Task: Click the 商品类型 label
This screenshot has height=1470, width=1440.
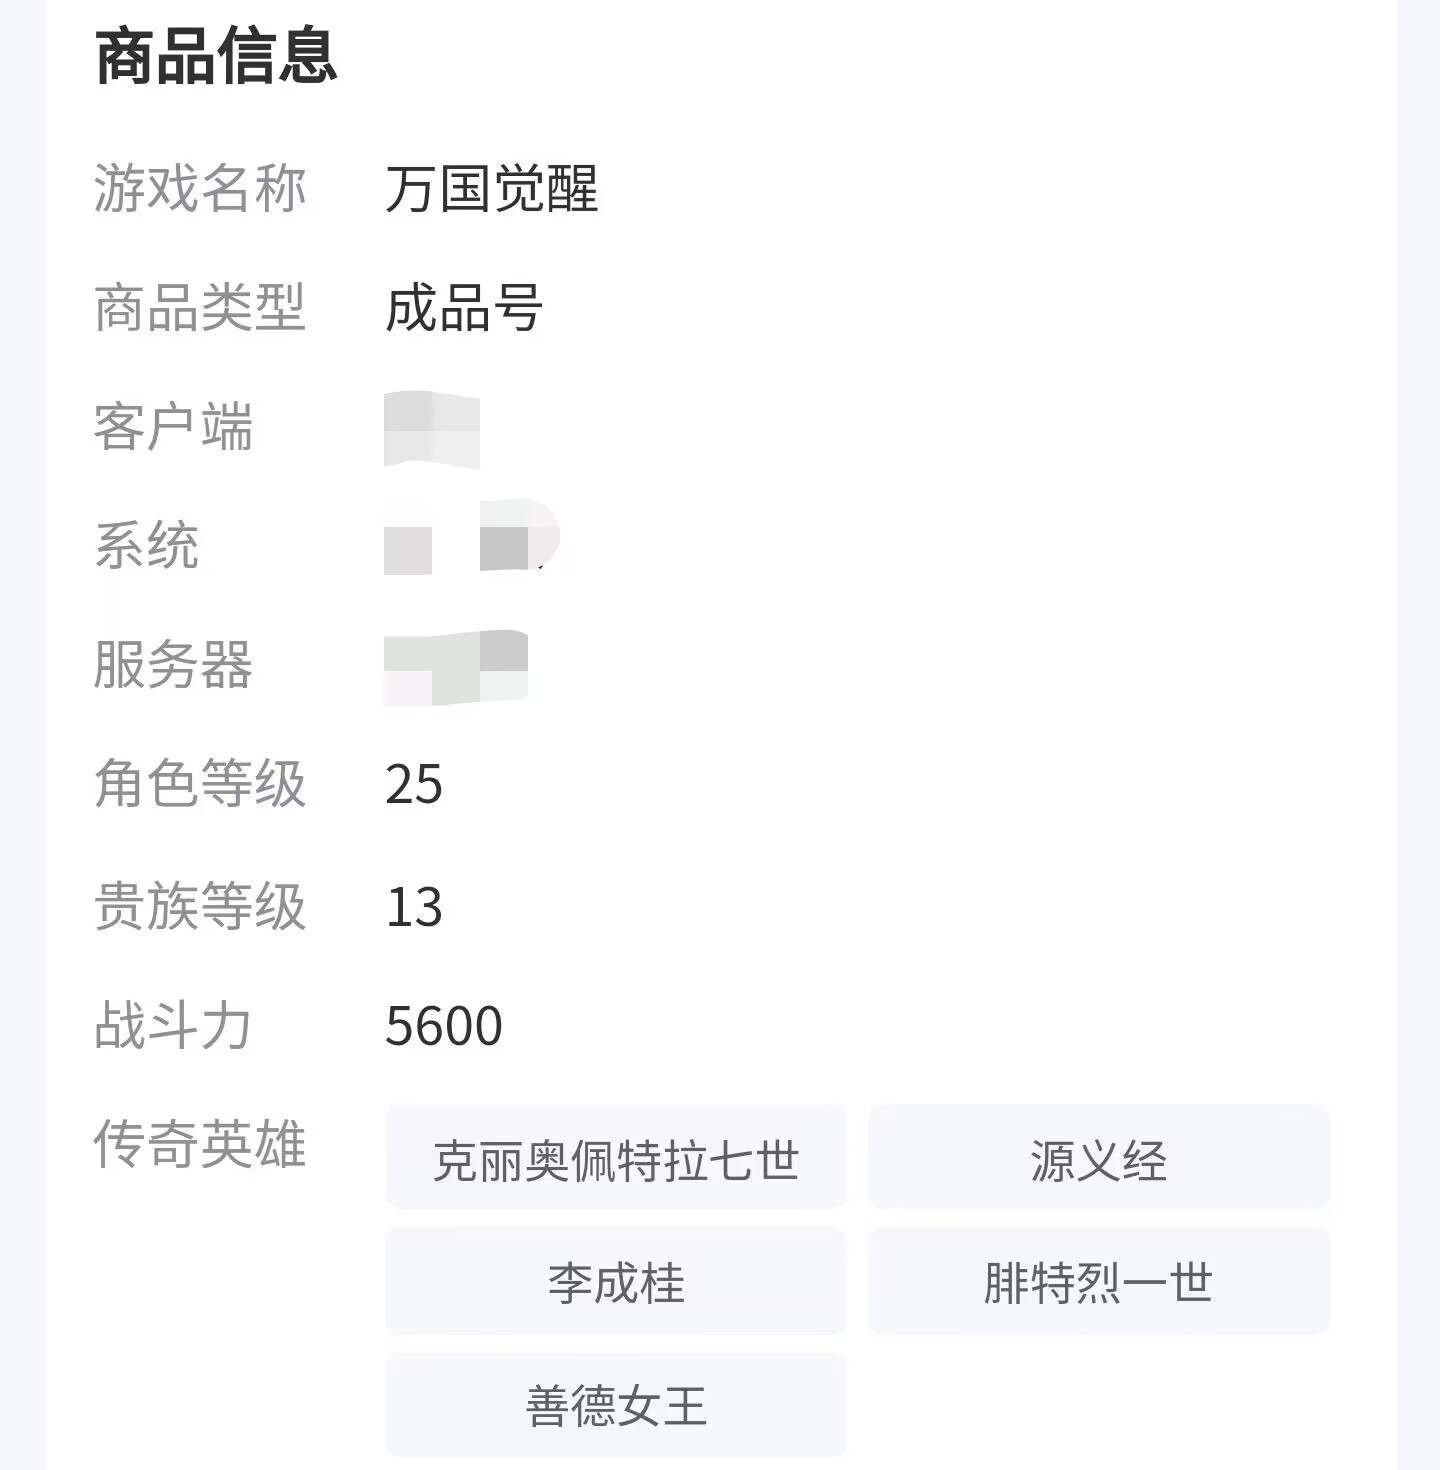Action: pos(200,307)
